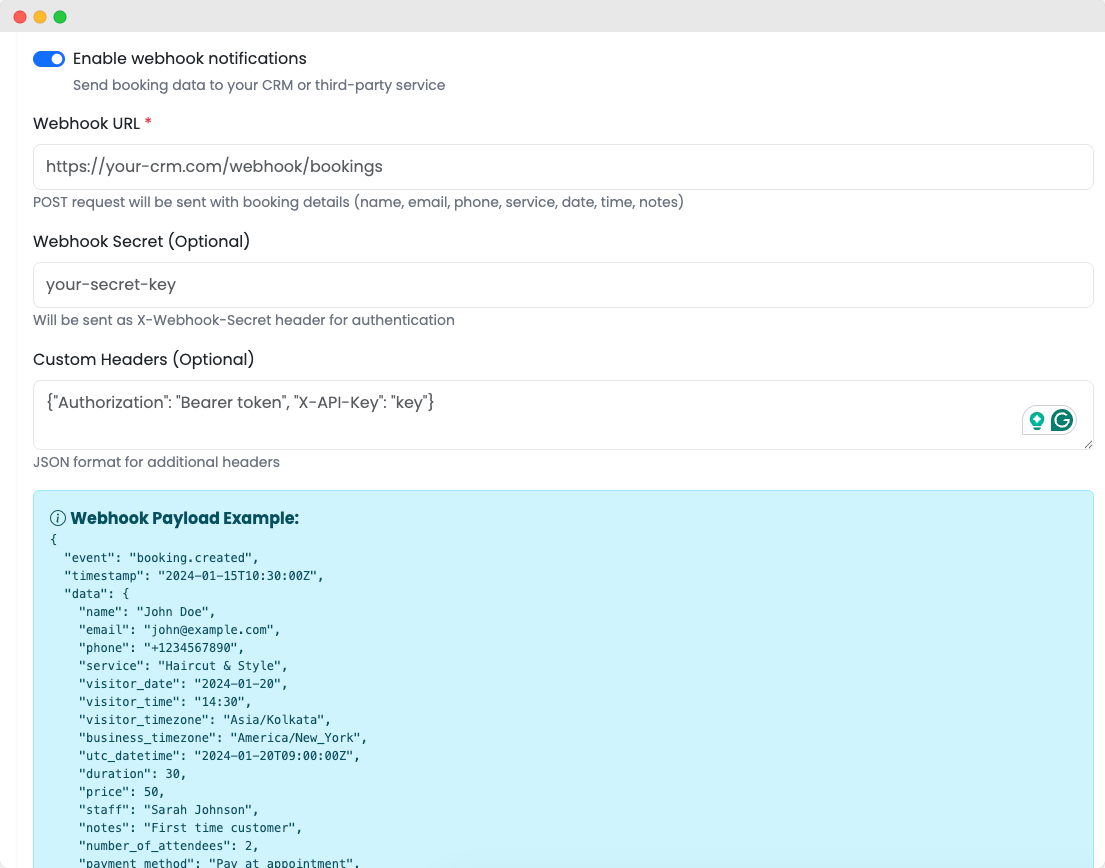Click the info icon beside Webhook Payload Example
Screen dimensions: 1105x868
click(58, 518)
